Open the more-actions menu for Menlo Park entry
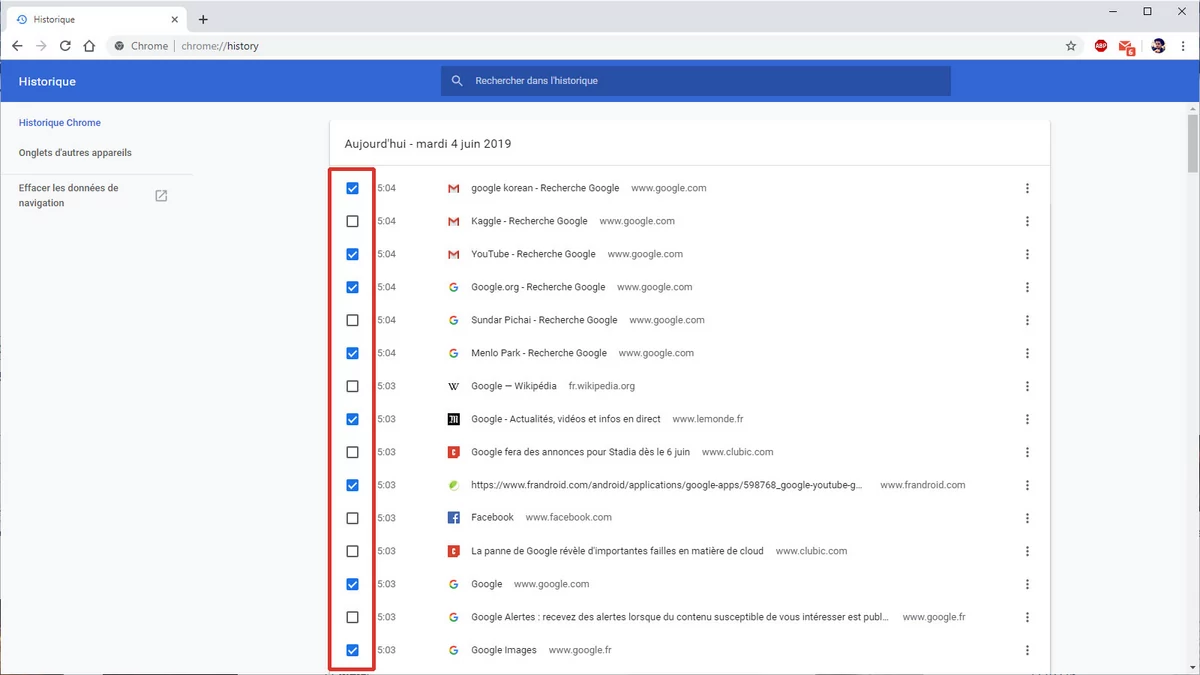This screenshot has height=675, width=1200. (1027, 353)
